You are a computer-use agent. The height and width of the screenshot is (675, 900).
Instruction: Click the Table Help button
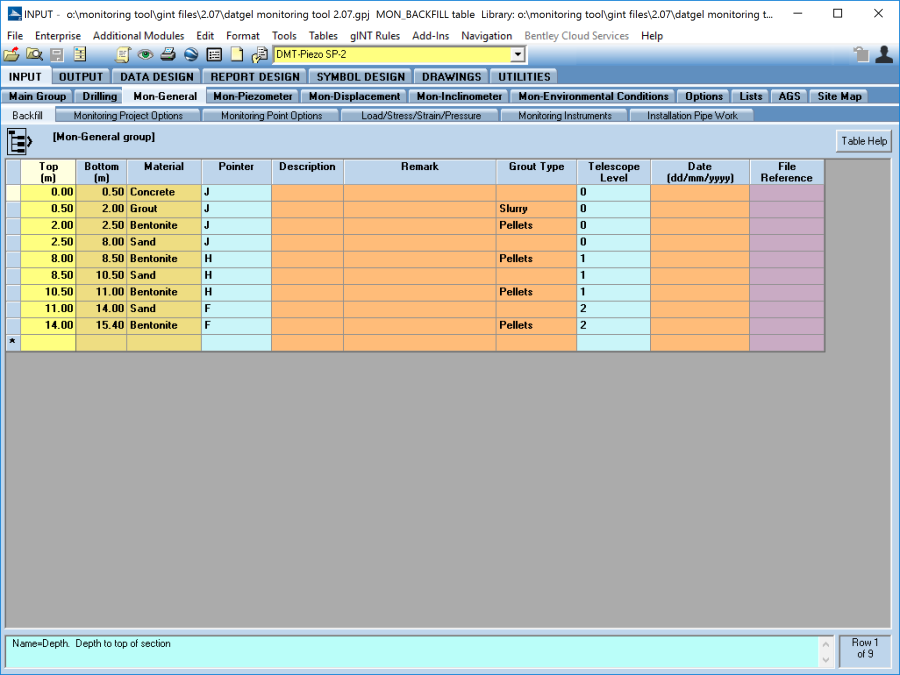click(x=863, y=141)
